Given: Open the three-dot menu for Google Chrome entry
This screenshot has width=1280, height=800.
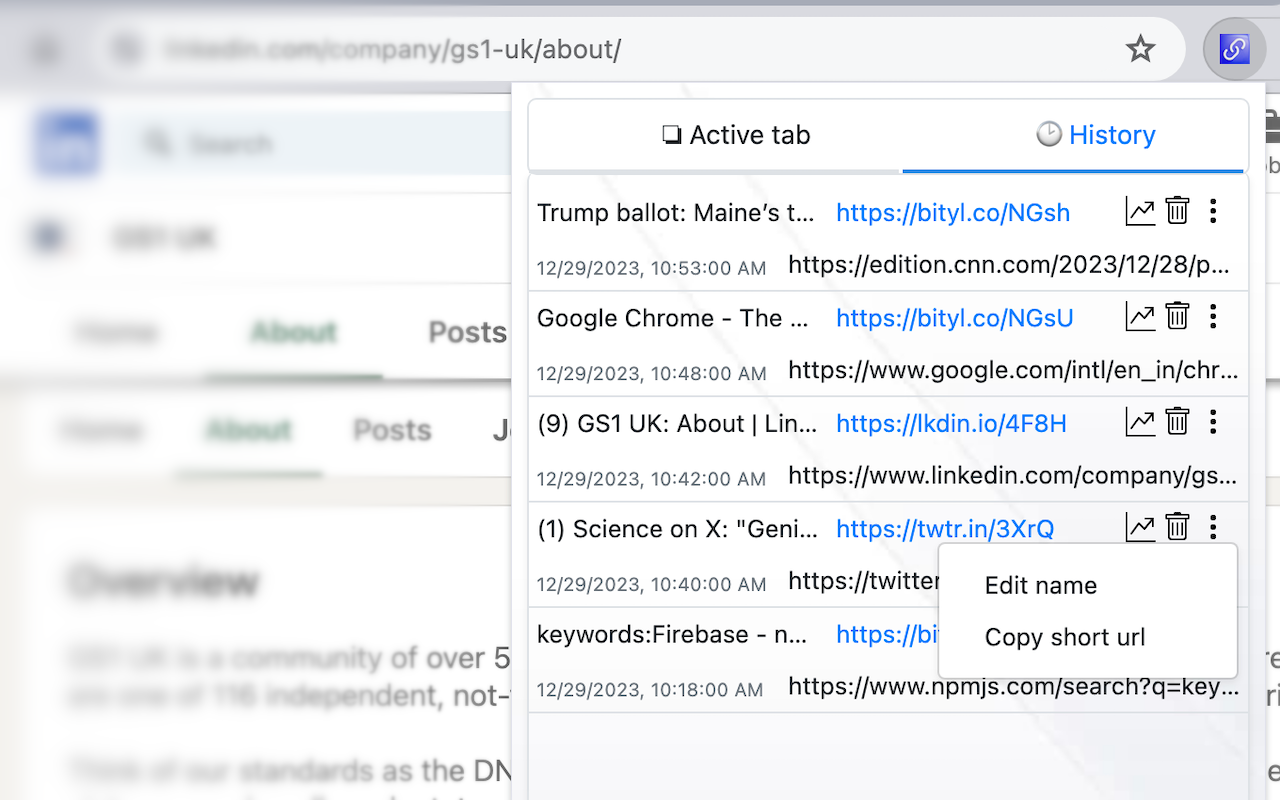Looking at the screenshot, I should 1213,316.
